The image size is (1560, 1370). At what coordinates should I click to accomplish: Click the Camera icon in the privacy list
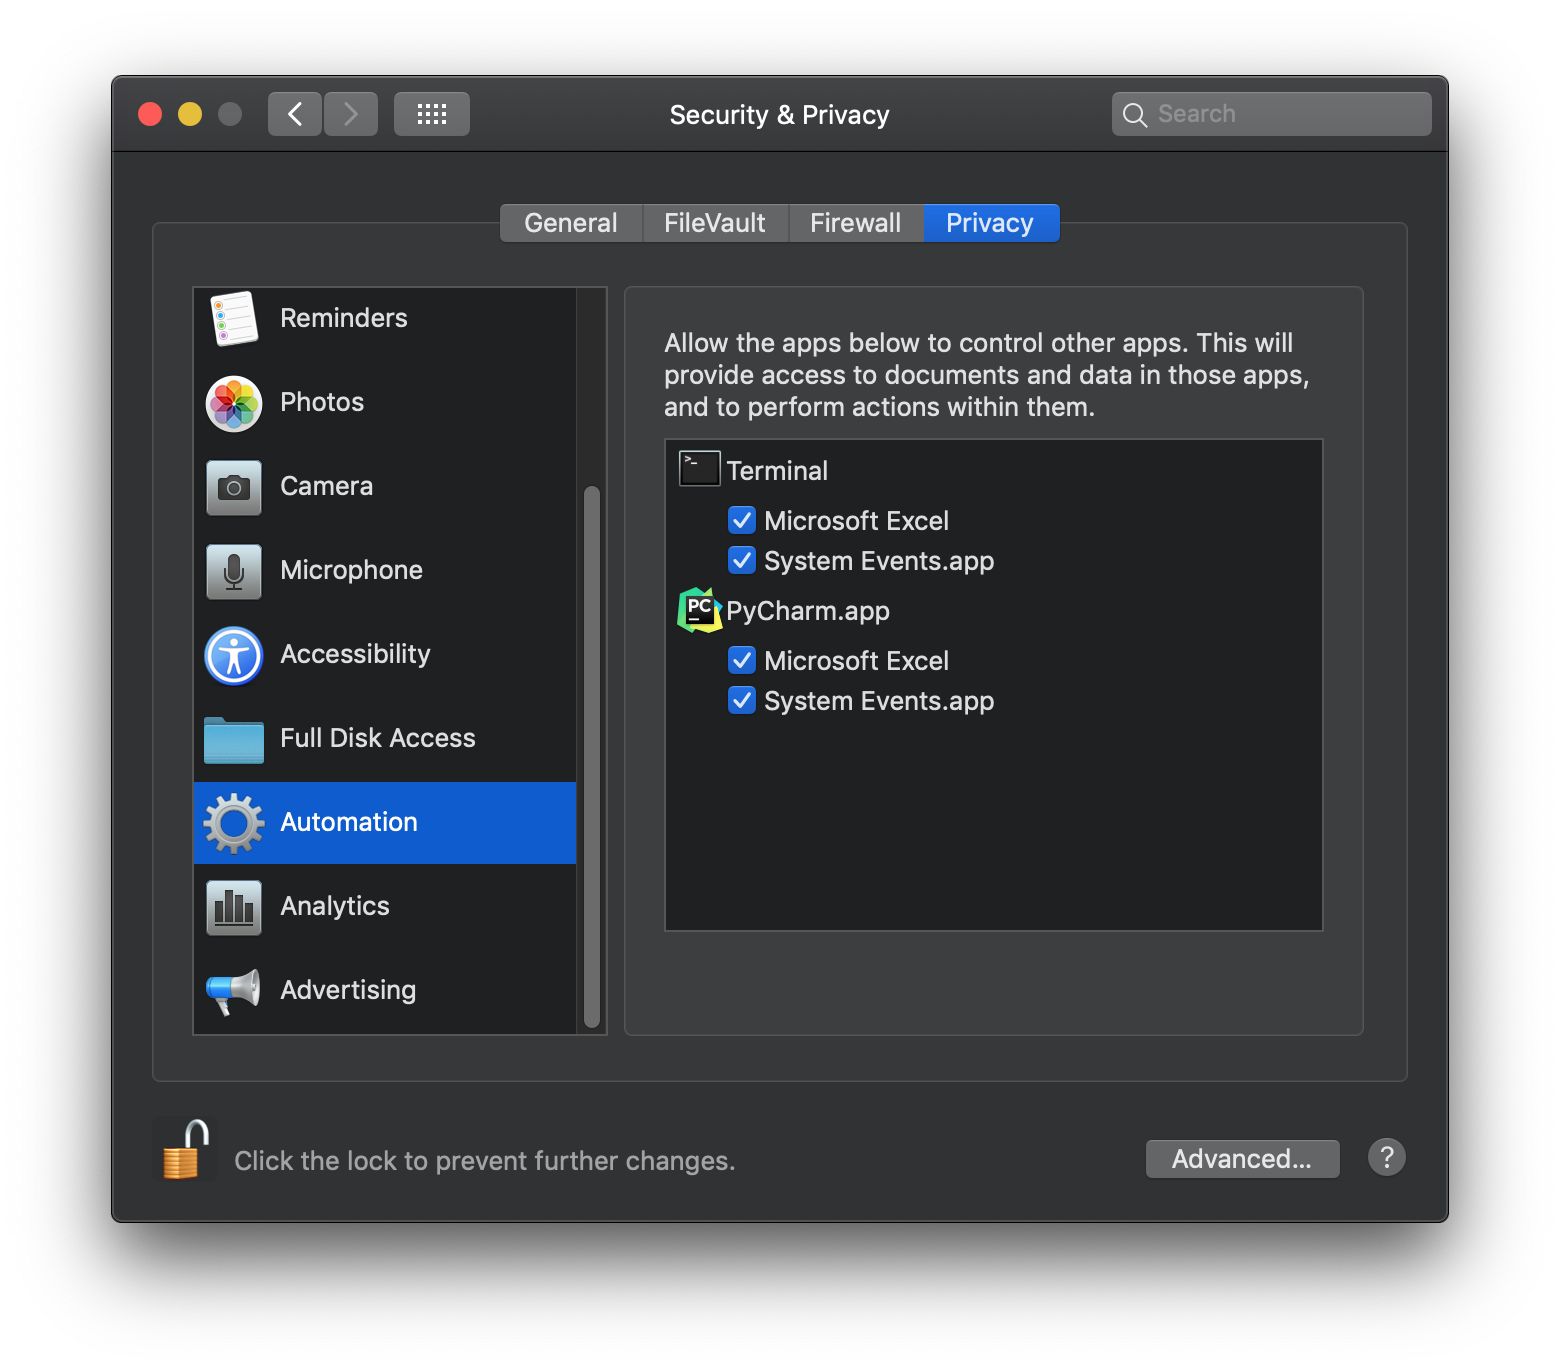tap(234, 487)
